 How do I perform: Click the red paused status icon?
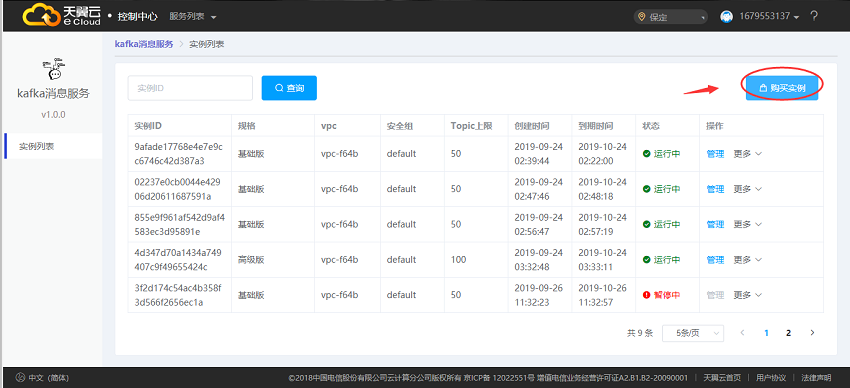[646, 295]
